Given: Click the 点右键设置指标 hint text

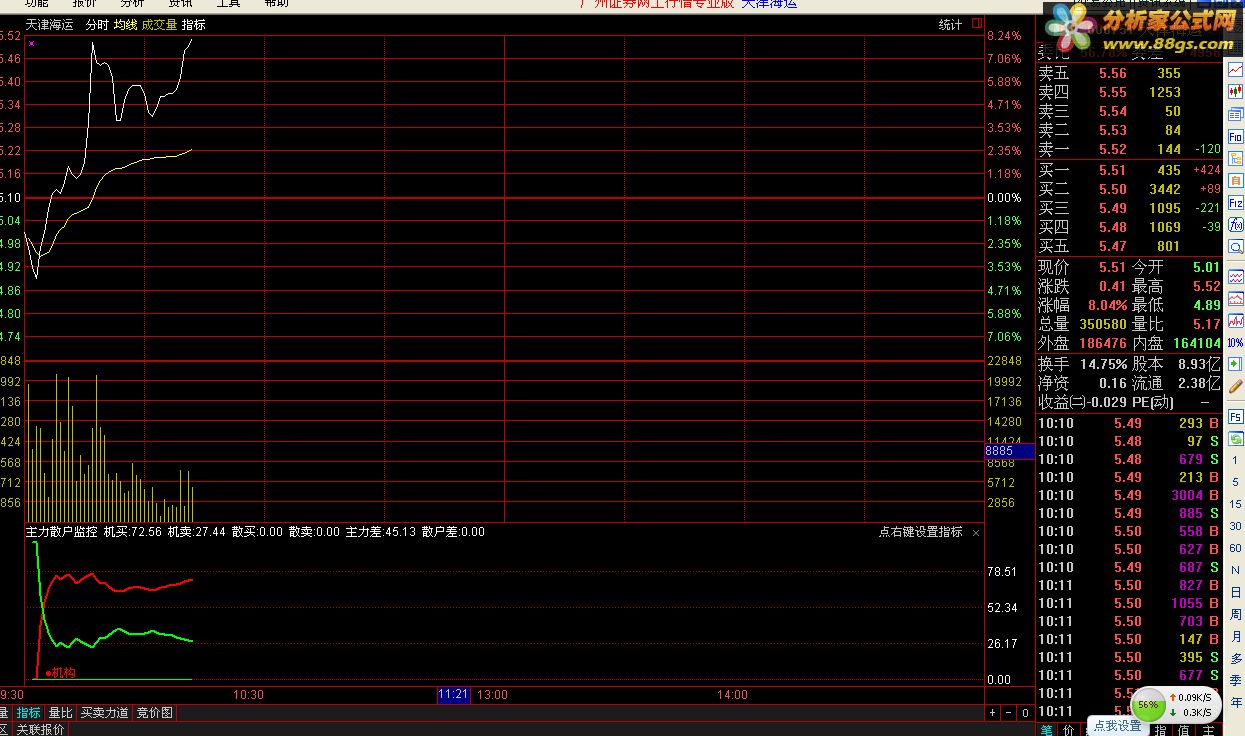Looking at the screenshot, I should click(920, 532).
